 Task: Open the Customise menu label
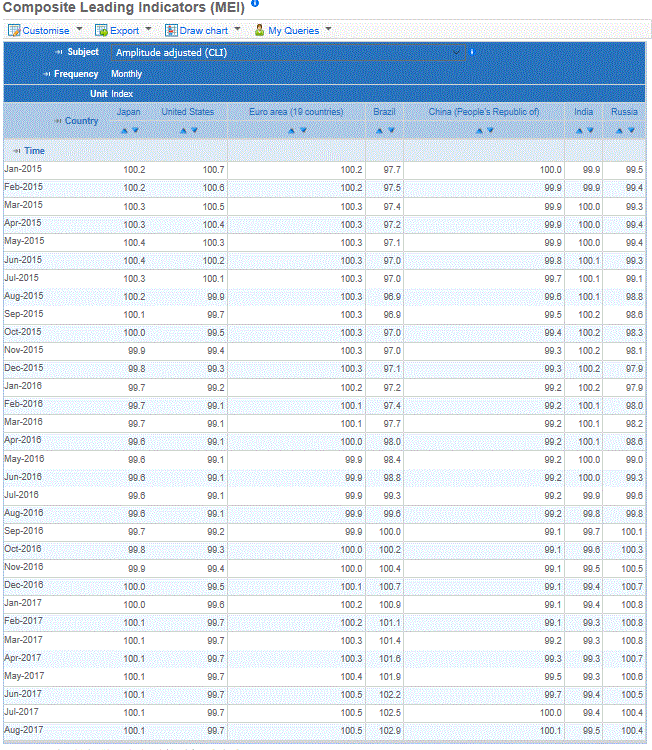pyautogui.click(x=46, y=31)
